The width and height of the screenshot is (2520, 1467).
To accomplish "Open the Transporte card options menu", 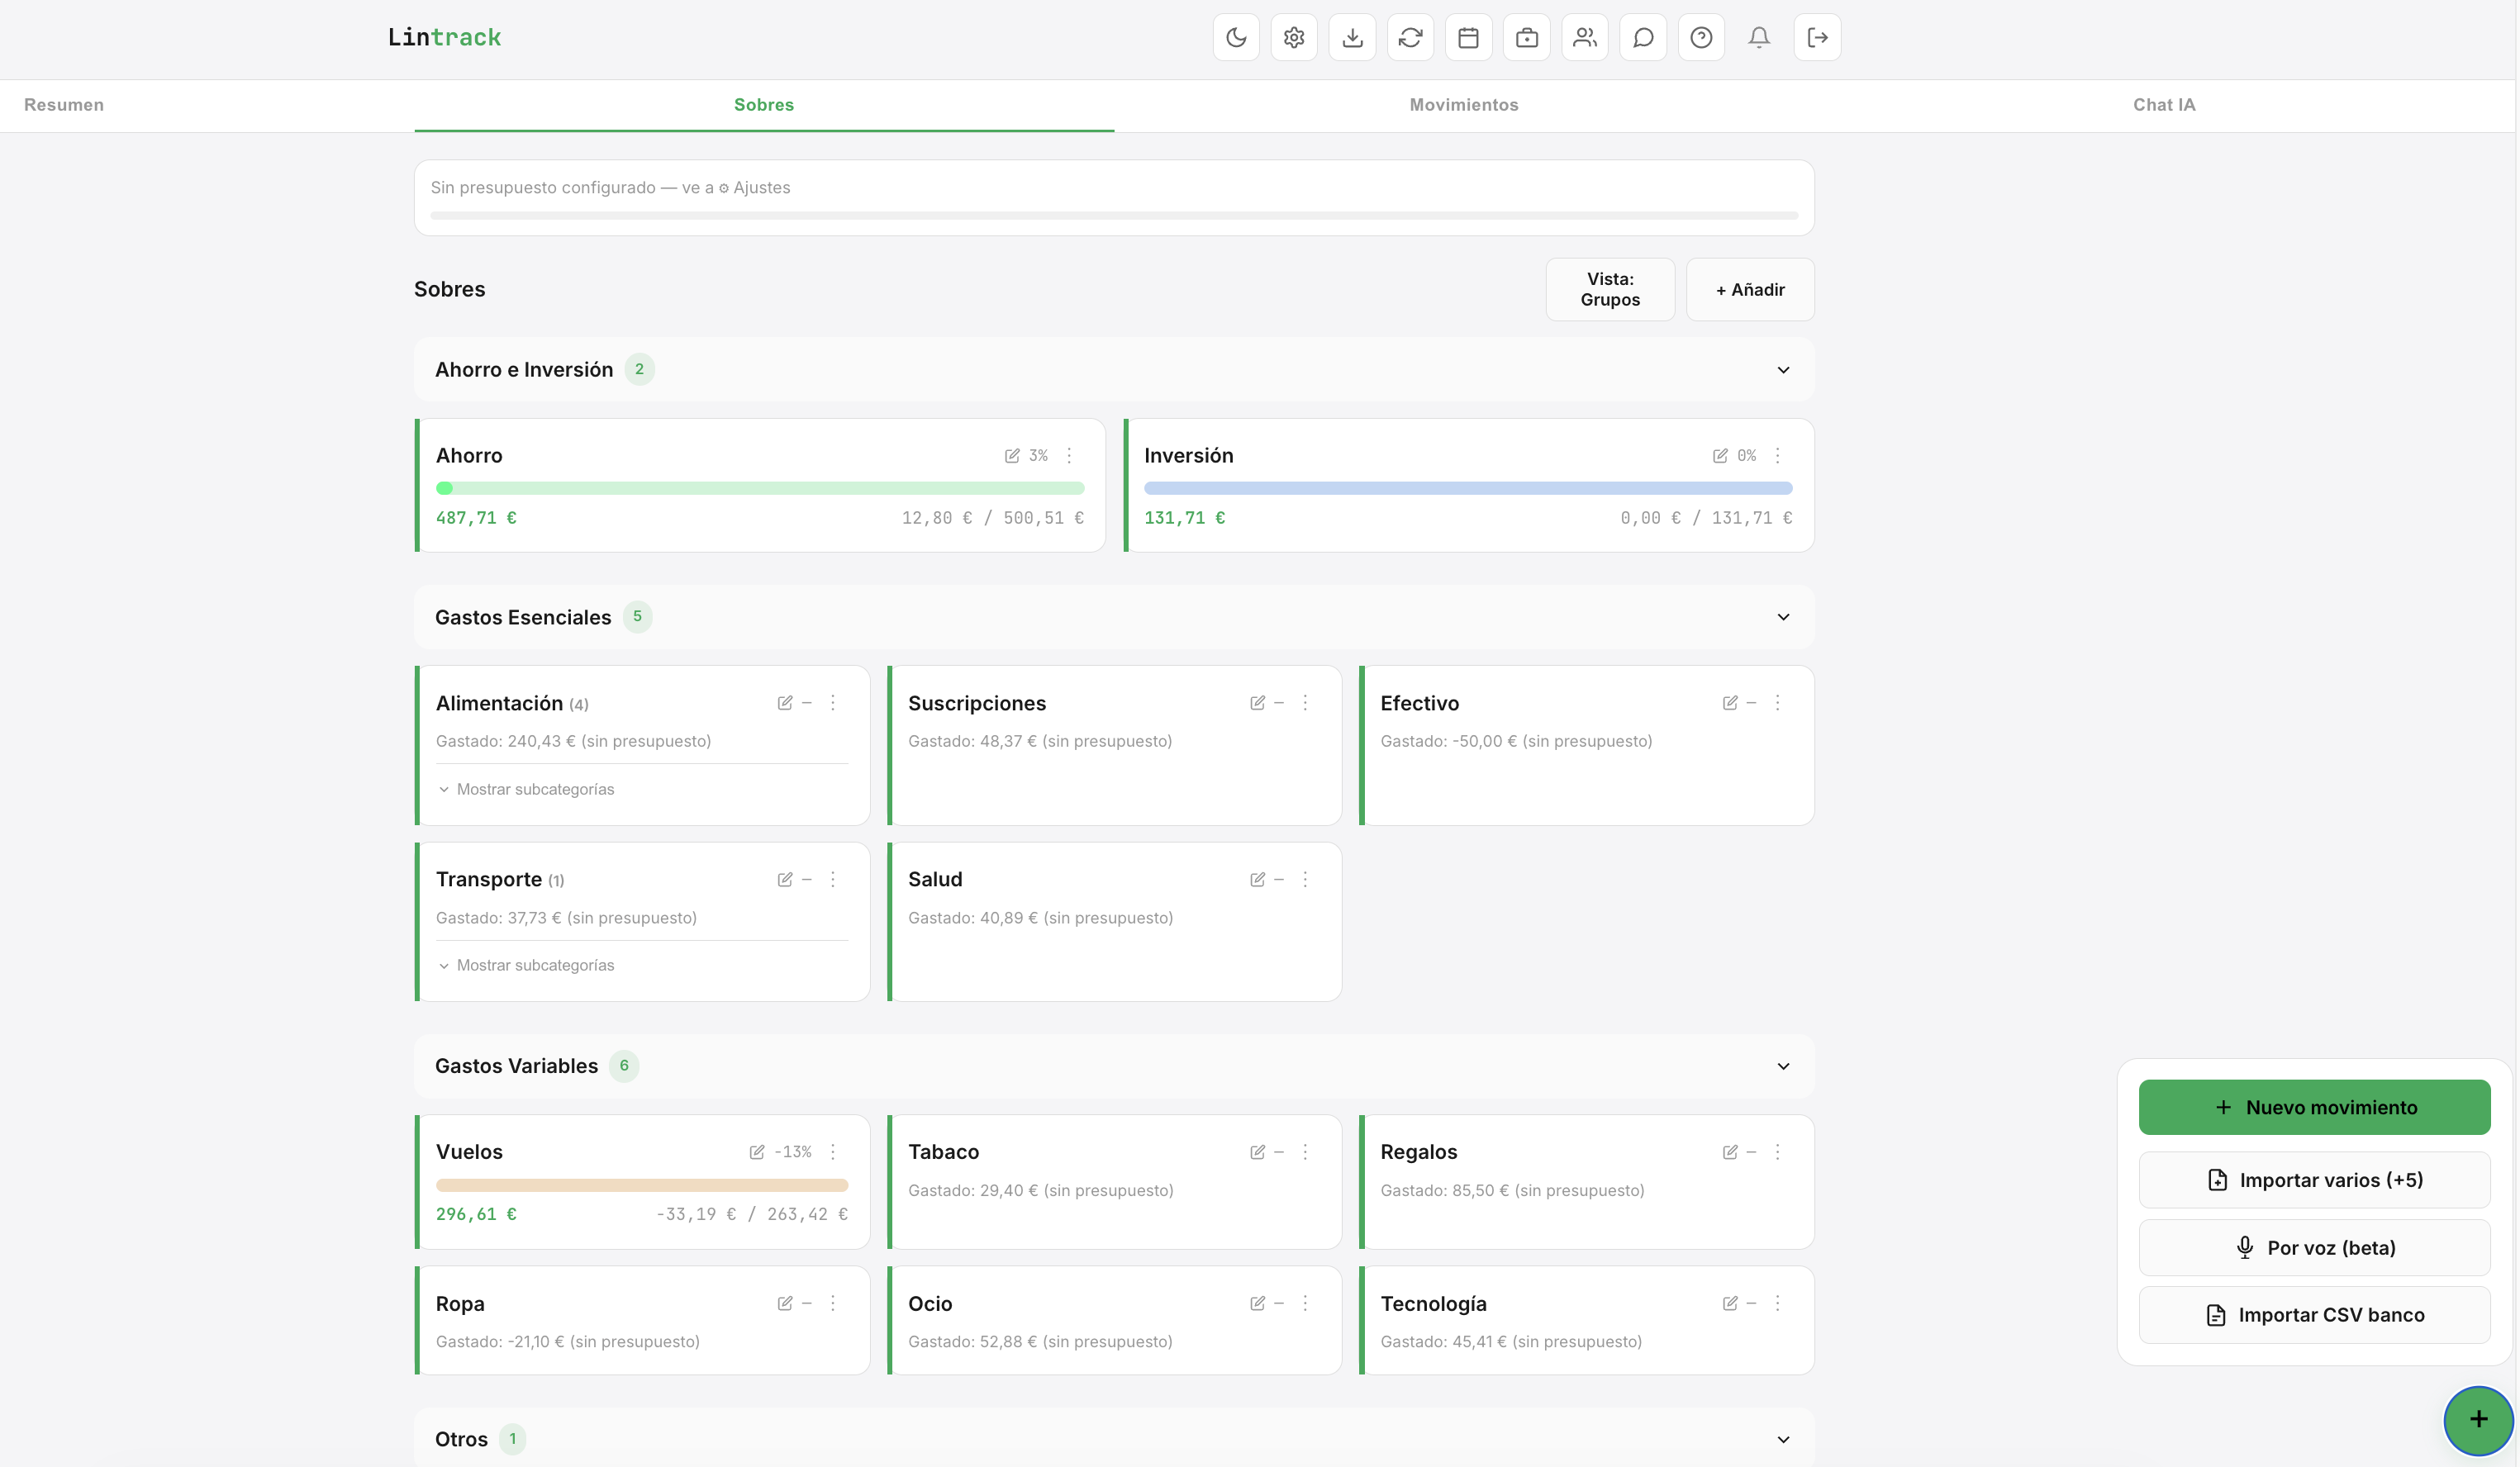I will (832, 880).
